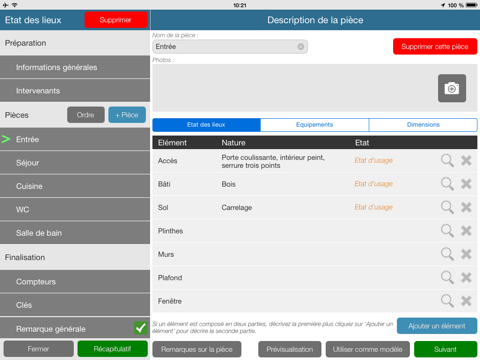Screen dimensions: 480x360
Task: Click the Plinthes element name
Action: pos(170,231)
